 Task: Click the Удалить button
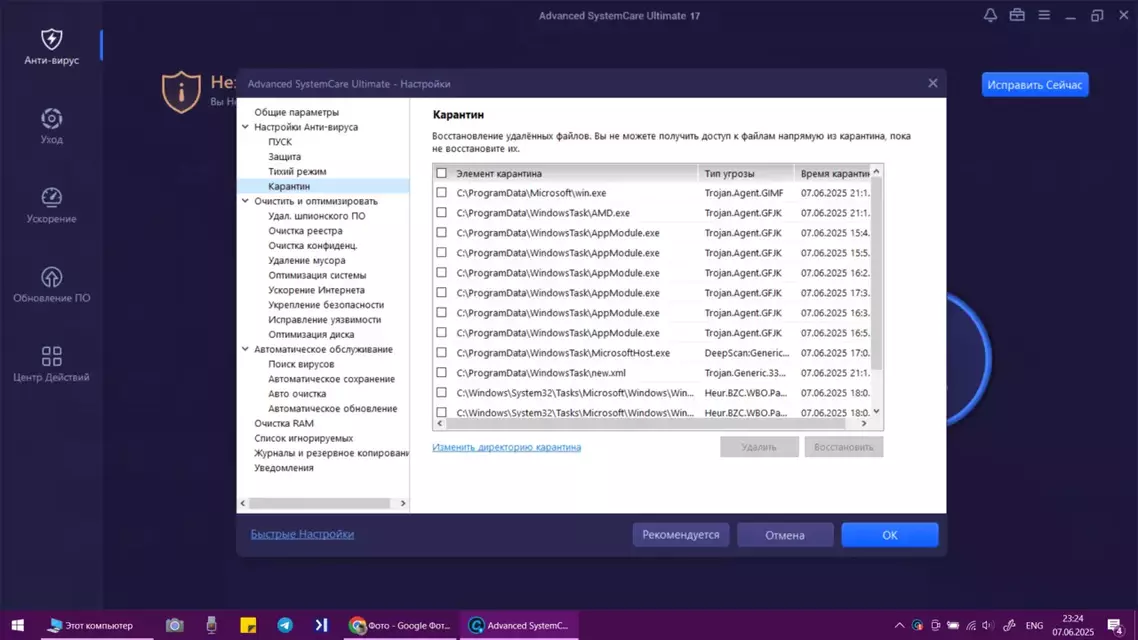[x=759, y=447]
